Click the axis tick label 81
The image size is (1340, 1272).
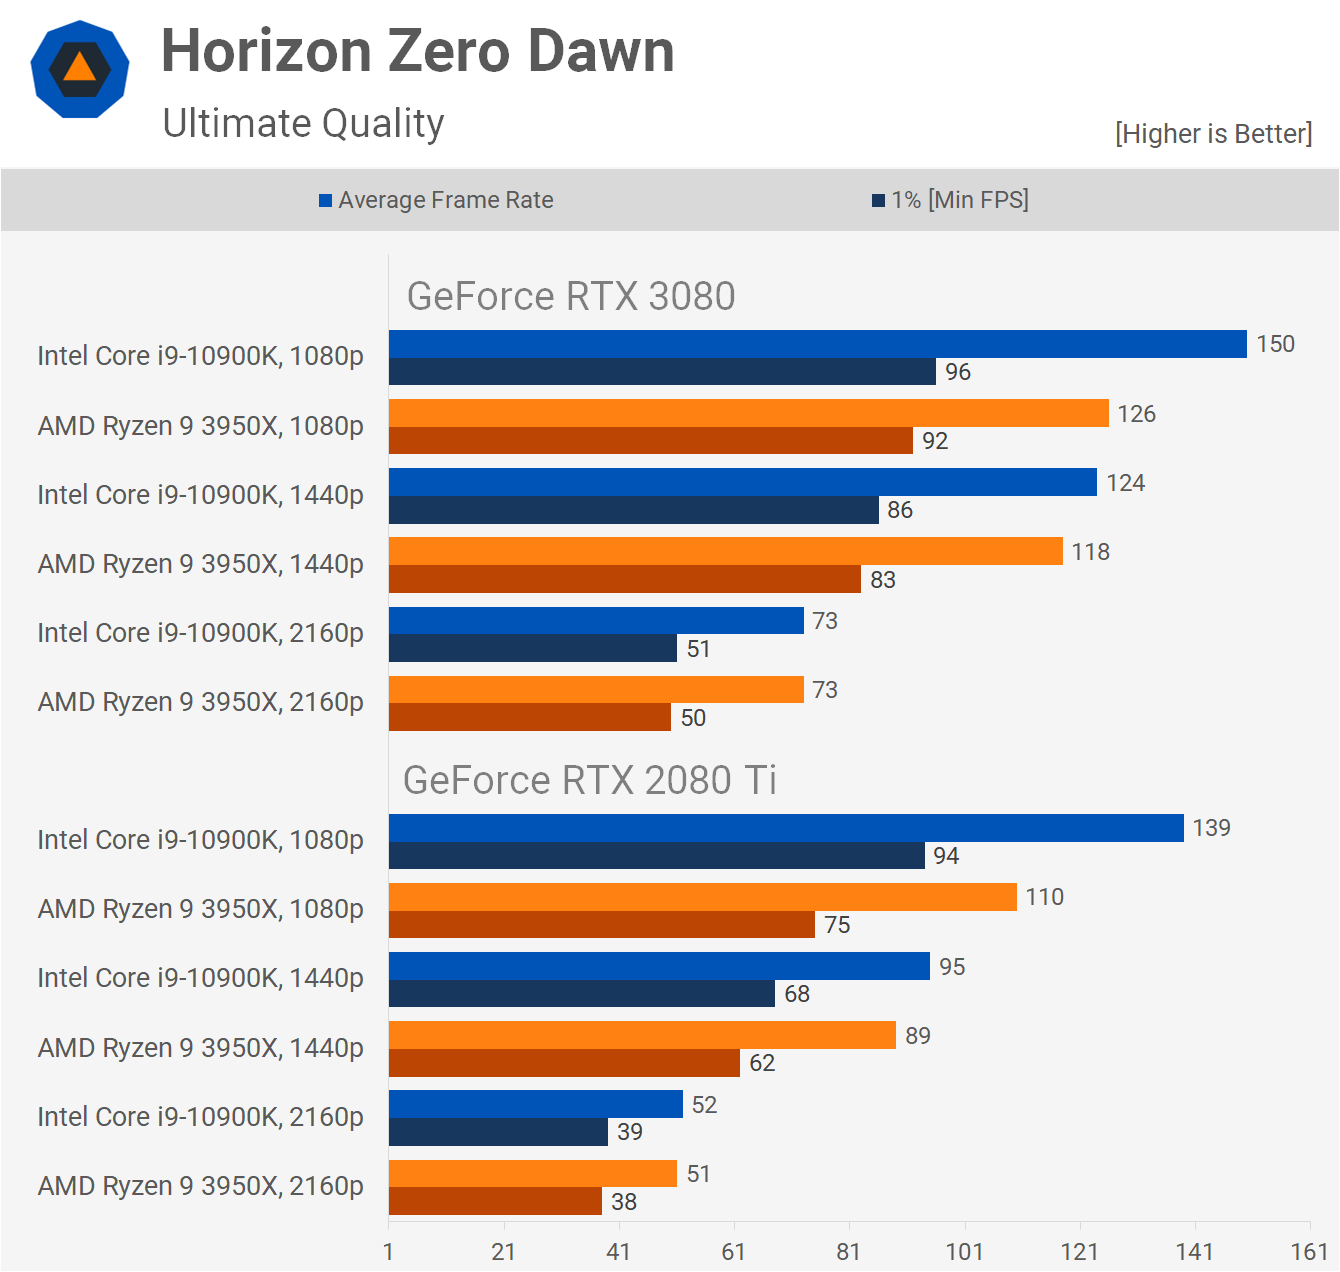[849, 1252]
